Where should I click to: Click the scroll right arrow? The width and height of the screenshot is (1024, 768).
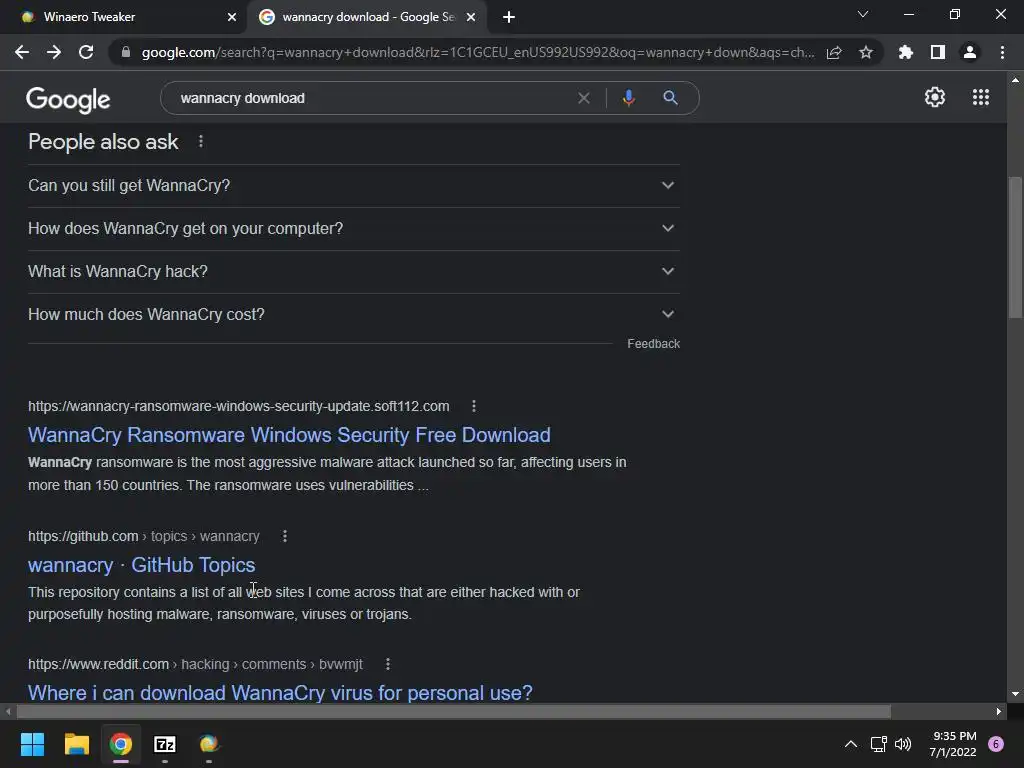point(999,711)
